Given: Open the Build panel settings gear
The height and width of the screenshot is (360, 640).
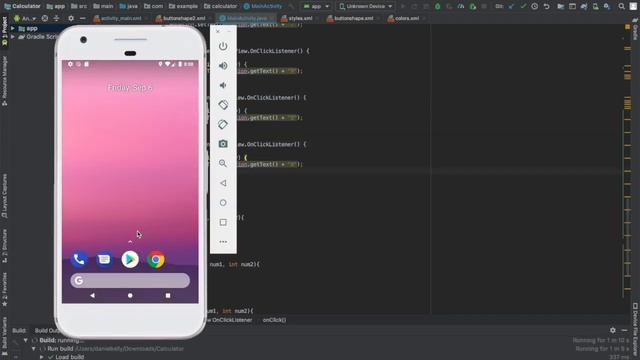Looking at the screenshot, I should point(613,330).
